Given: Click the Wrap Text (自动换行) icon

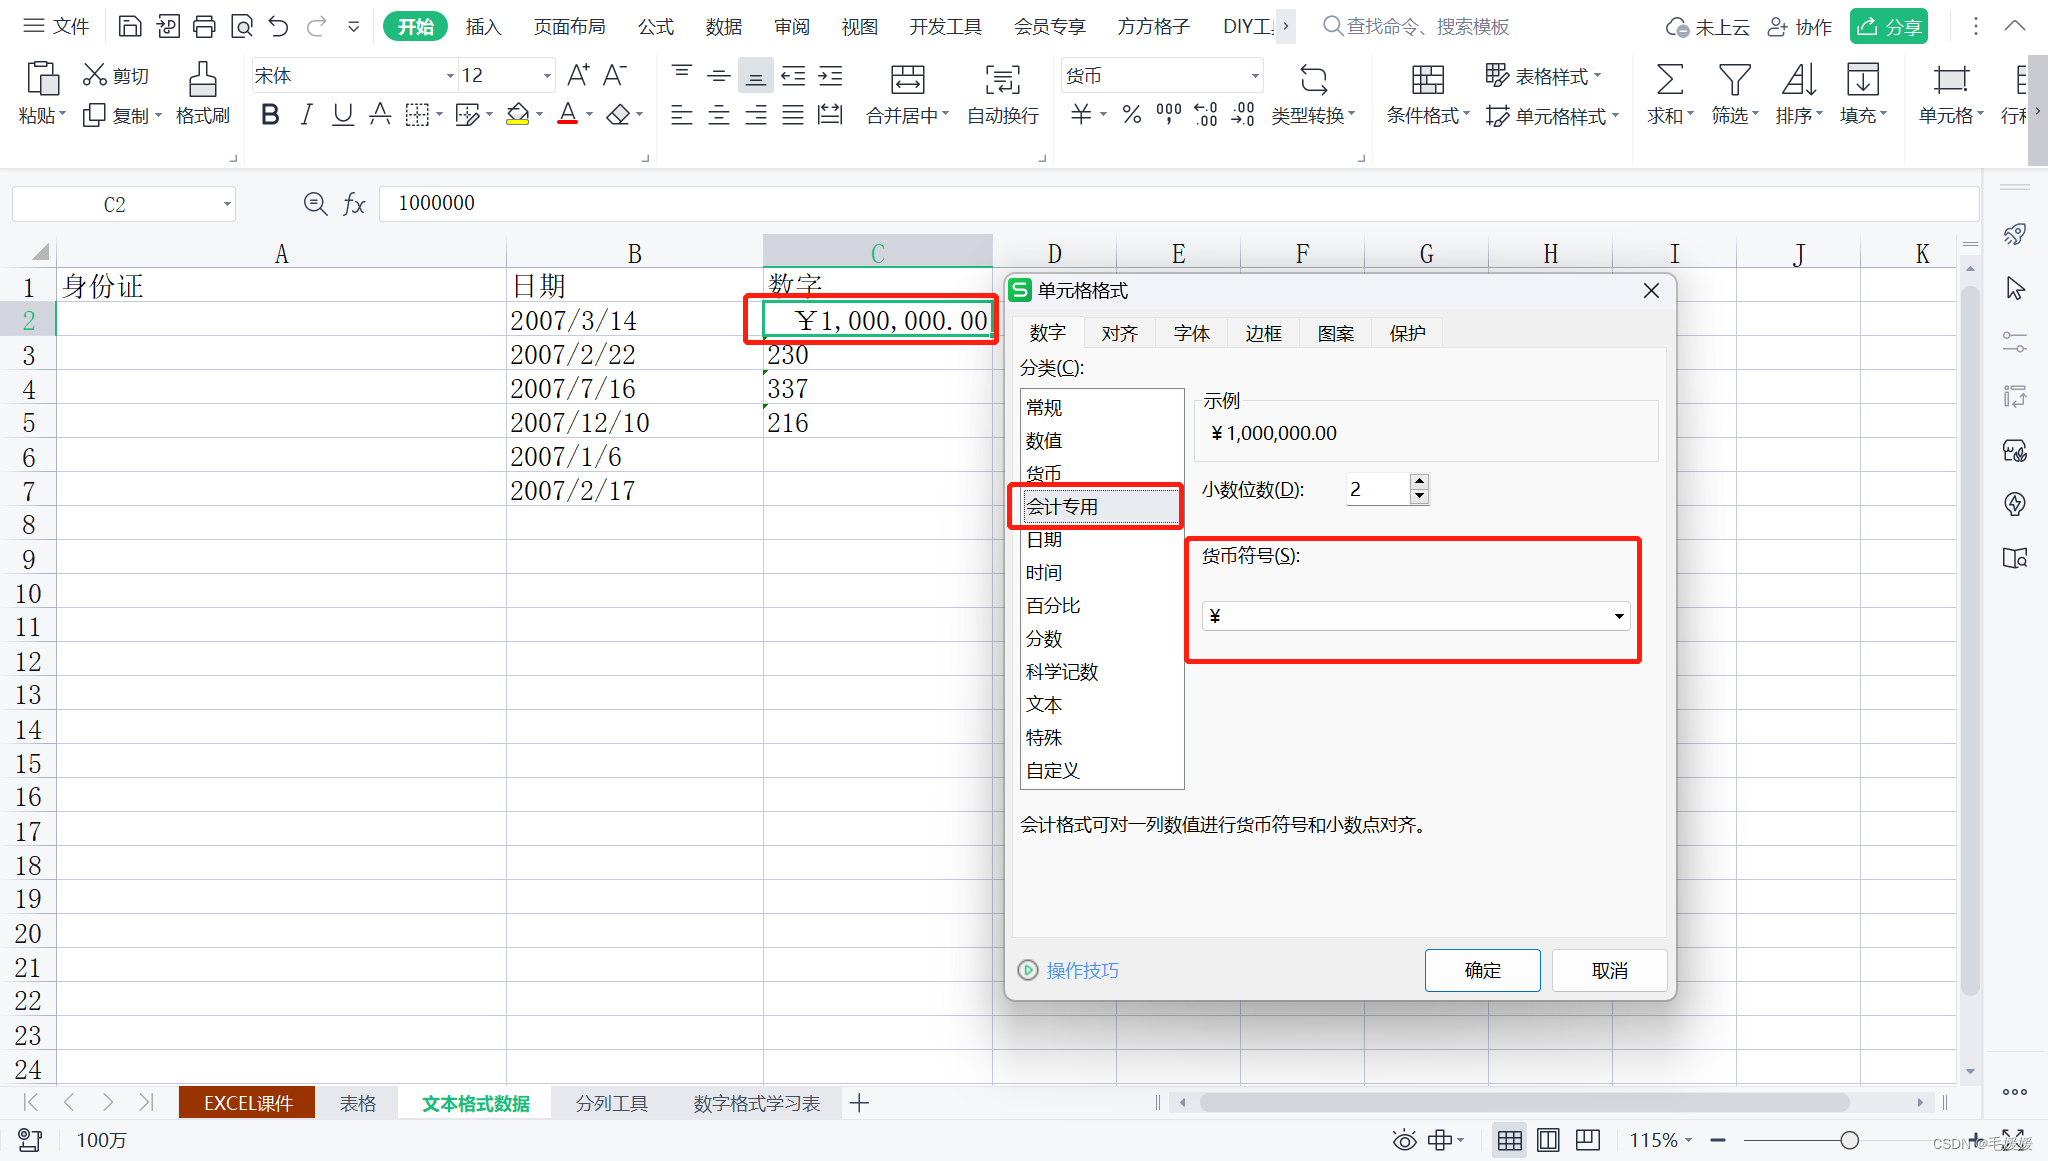Looking at the screenshot, I should click(x=1002, y=80).
